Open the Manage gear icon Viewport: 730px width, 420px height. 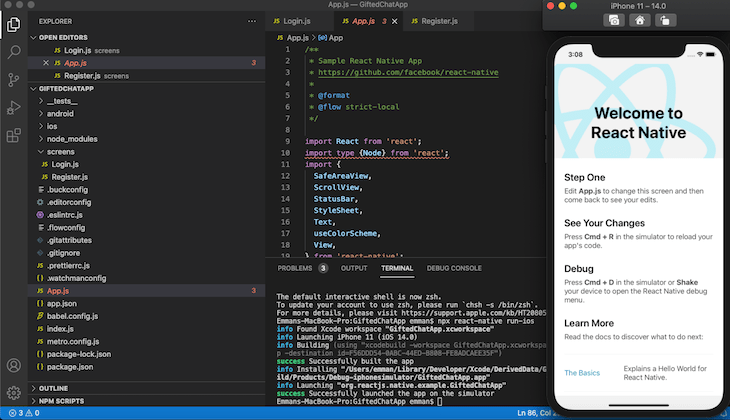[x=14, y=393]
